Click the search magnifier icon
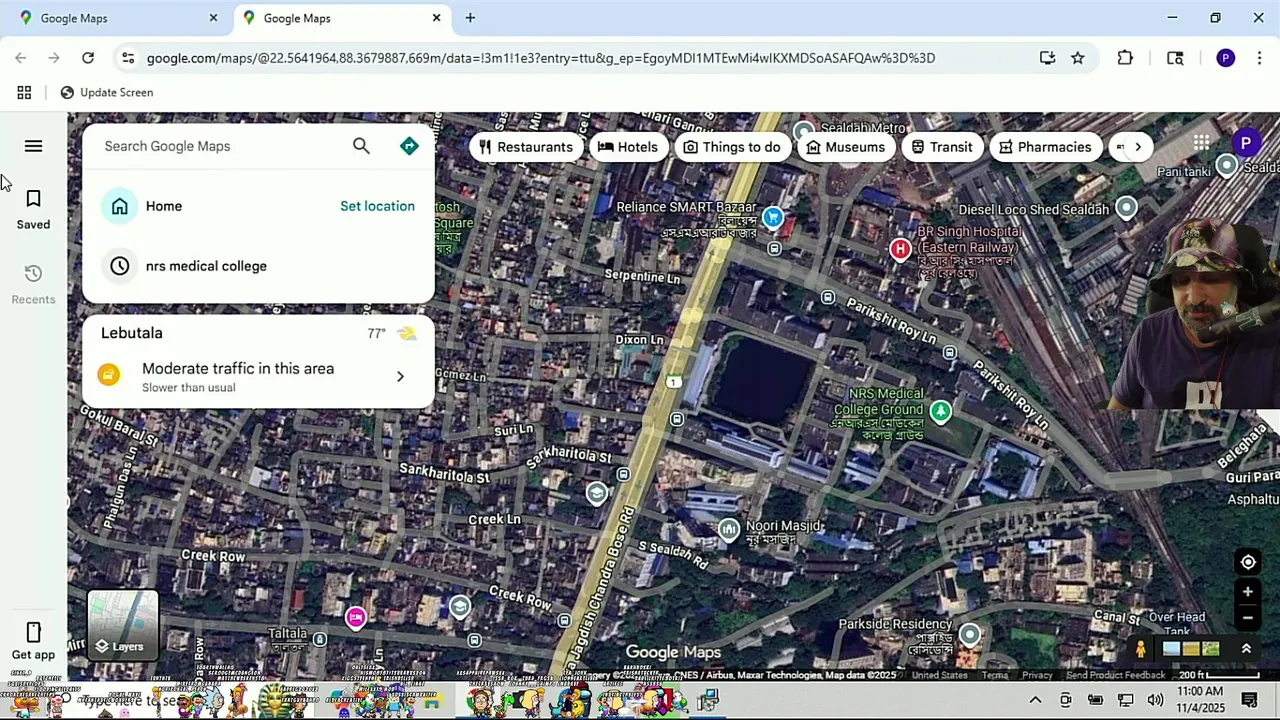The width and height of the screenshot is (1280, 720). tap(361, 146)
